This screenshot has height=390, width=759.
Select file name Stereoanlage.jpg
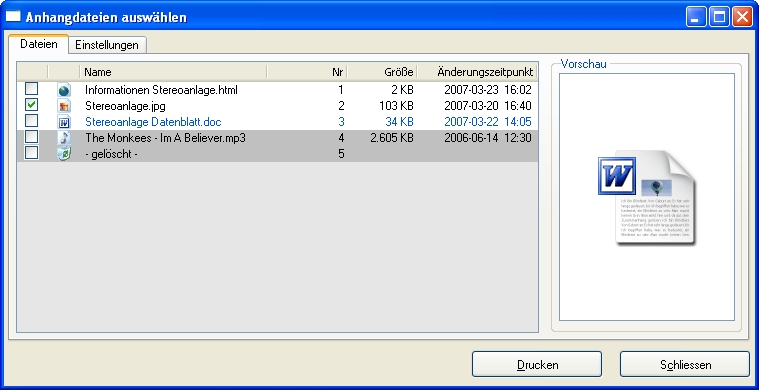[x=125, y=106]
